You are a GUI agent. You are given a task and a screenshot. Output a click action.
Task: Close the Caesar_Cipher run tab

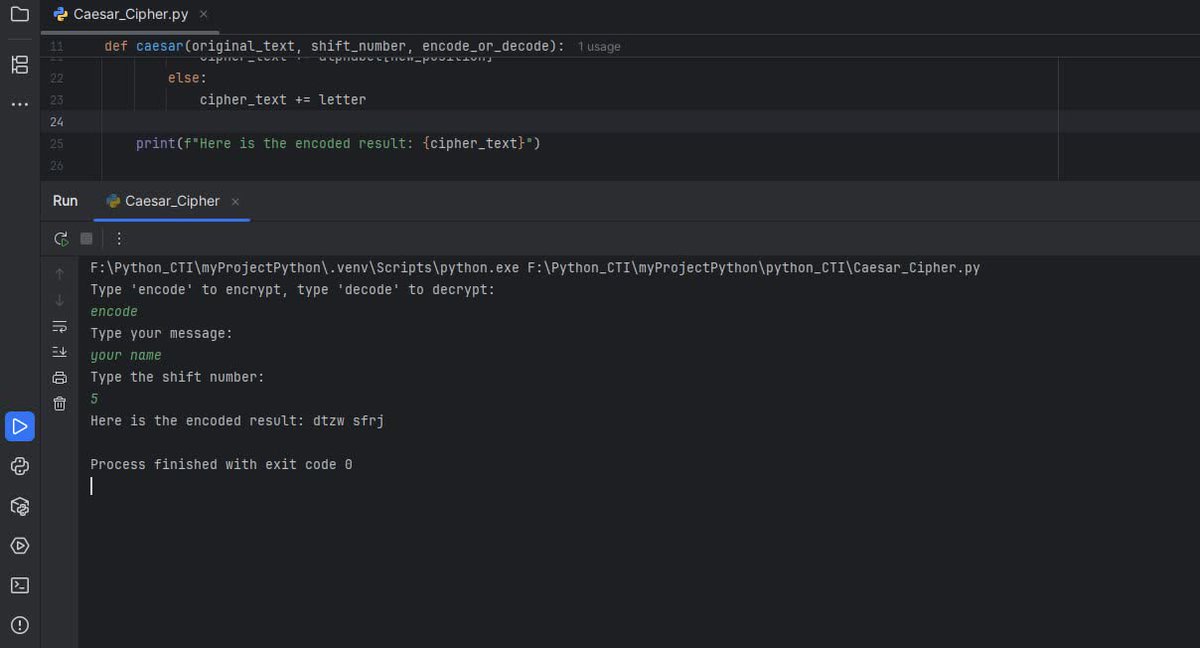(236, 202)
